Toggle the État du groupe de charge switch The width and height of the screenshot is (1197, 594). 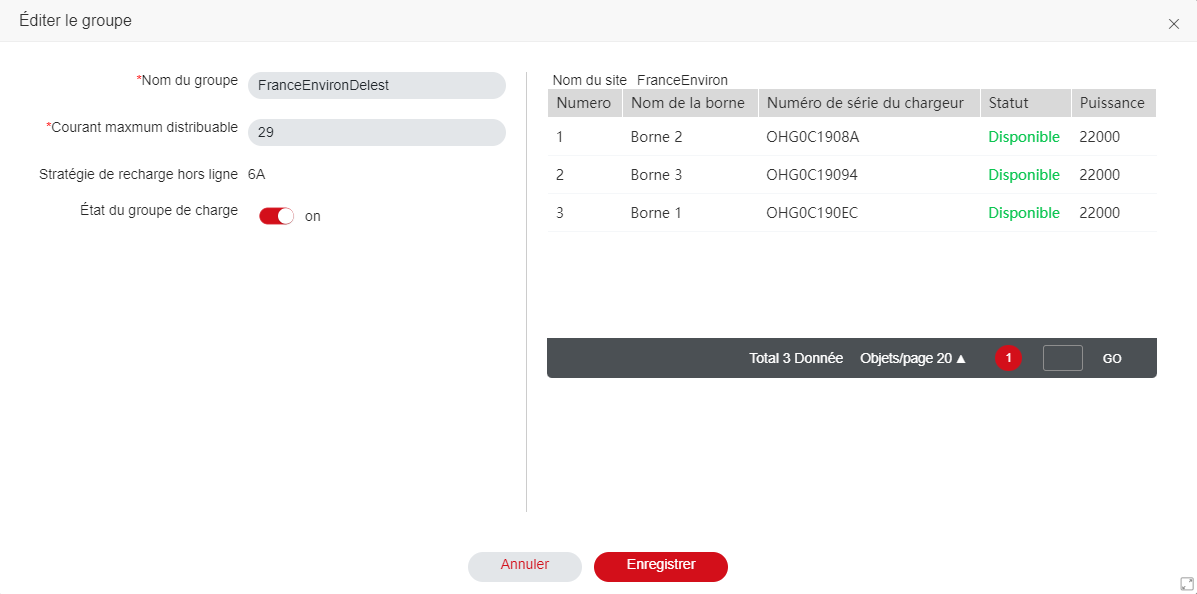pos(276,216)
